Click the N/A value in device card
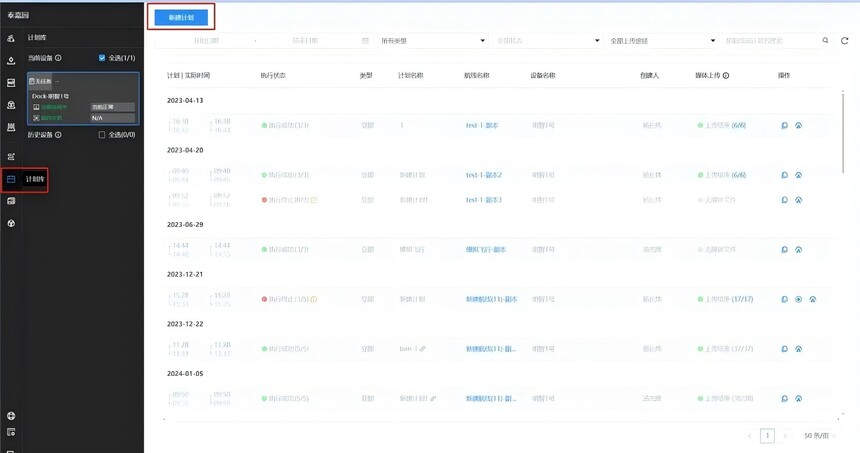Screen dimensions: 860x453 point(112,118)
